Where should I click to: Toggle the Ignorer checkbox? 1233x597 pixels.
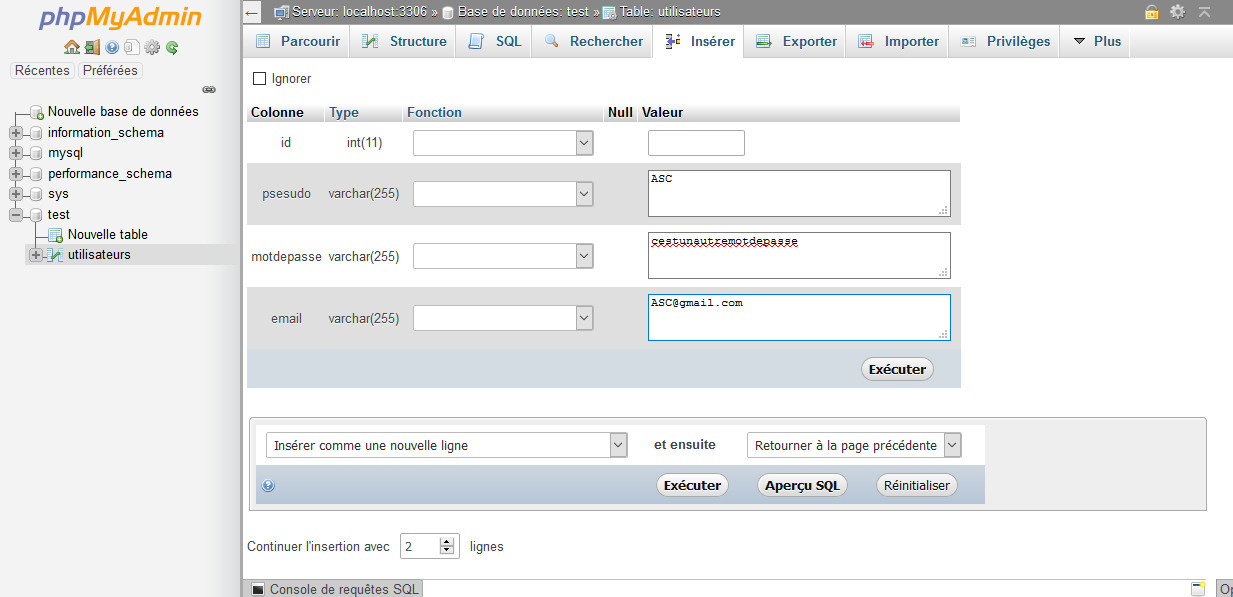pyautogui.click(x=260, y=78)
